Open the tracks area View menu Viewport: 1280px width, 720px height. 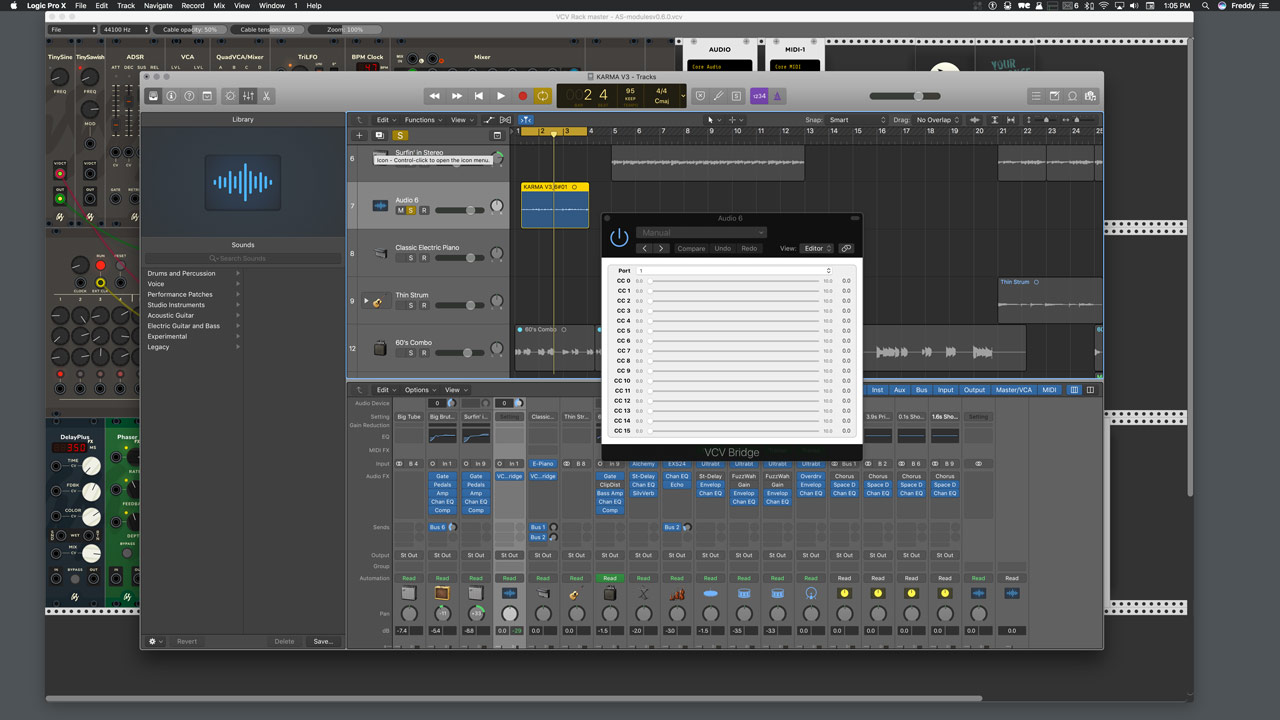coord(461,120)
